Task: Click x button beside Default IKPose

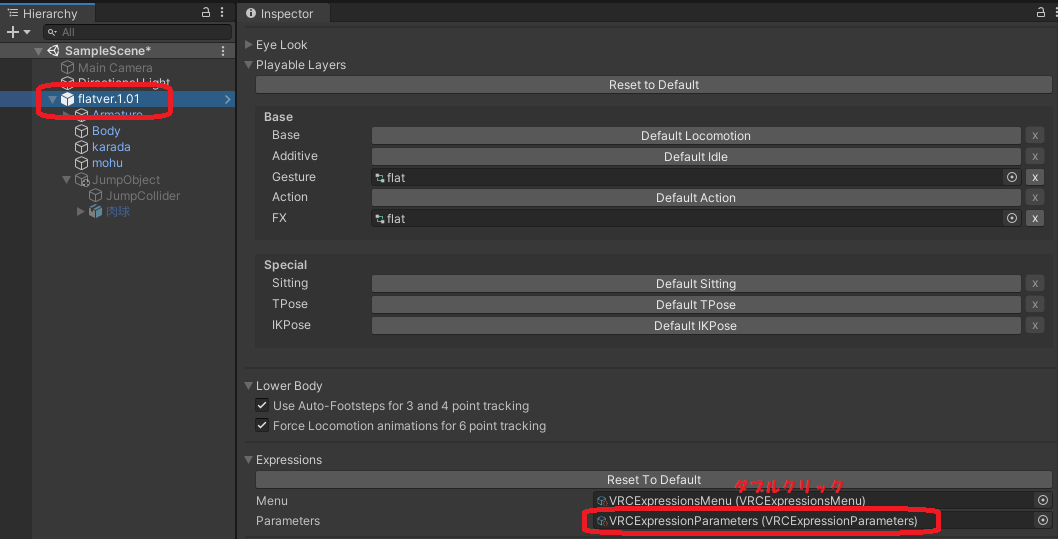Action: click(1034, 326)
